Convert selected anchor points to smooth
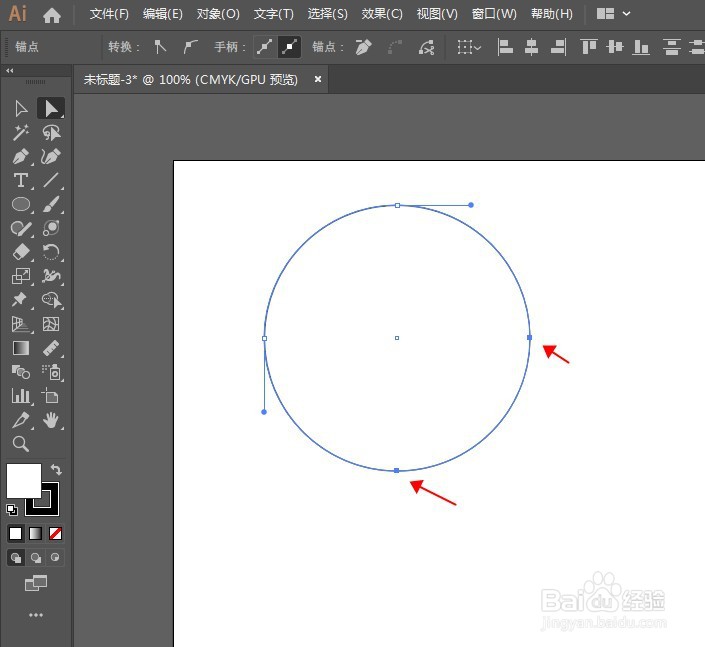Image resolution: width=705 pixels, height=647 pixels. (x=190, y=47)
